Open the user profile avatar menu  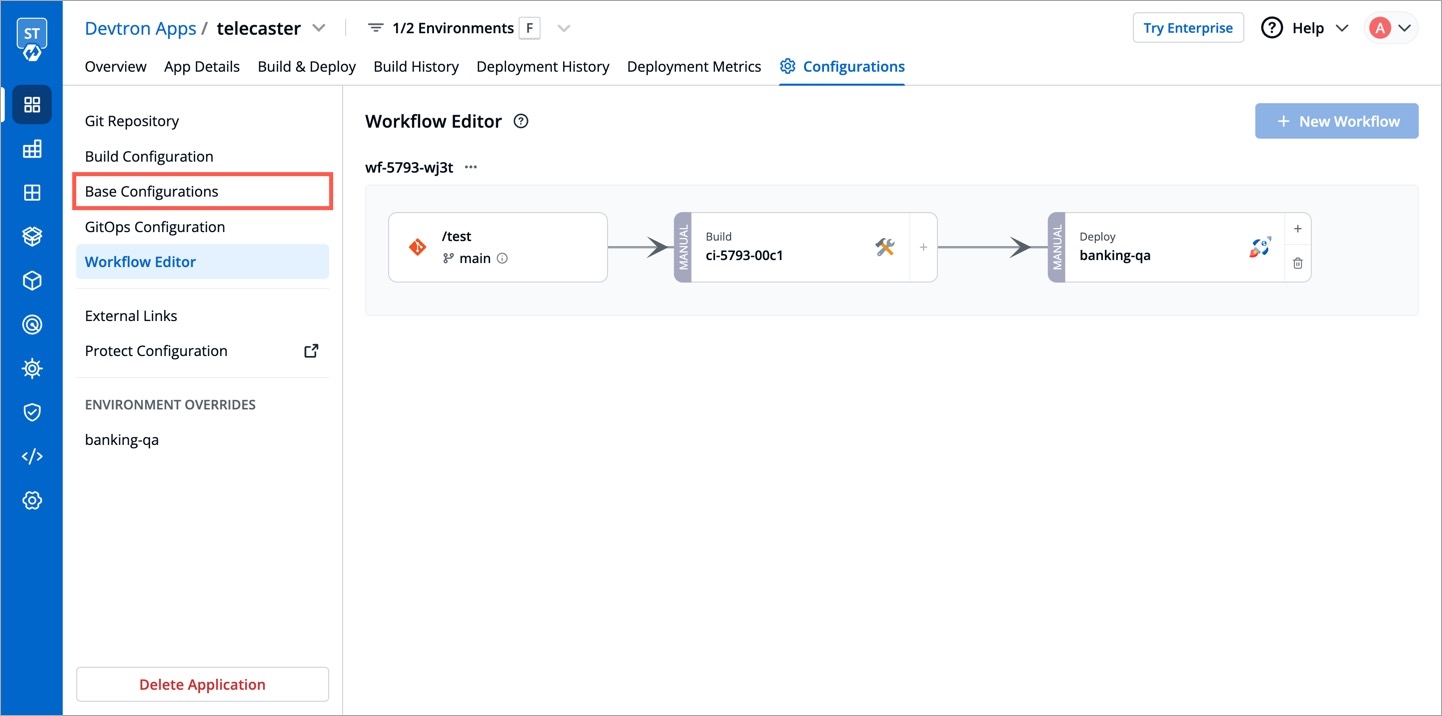point(1391,28)
